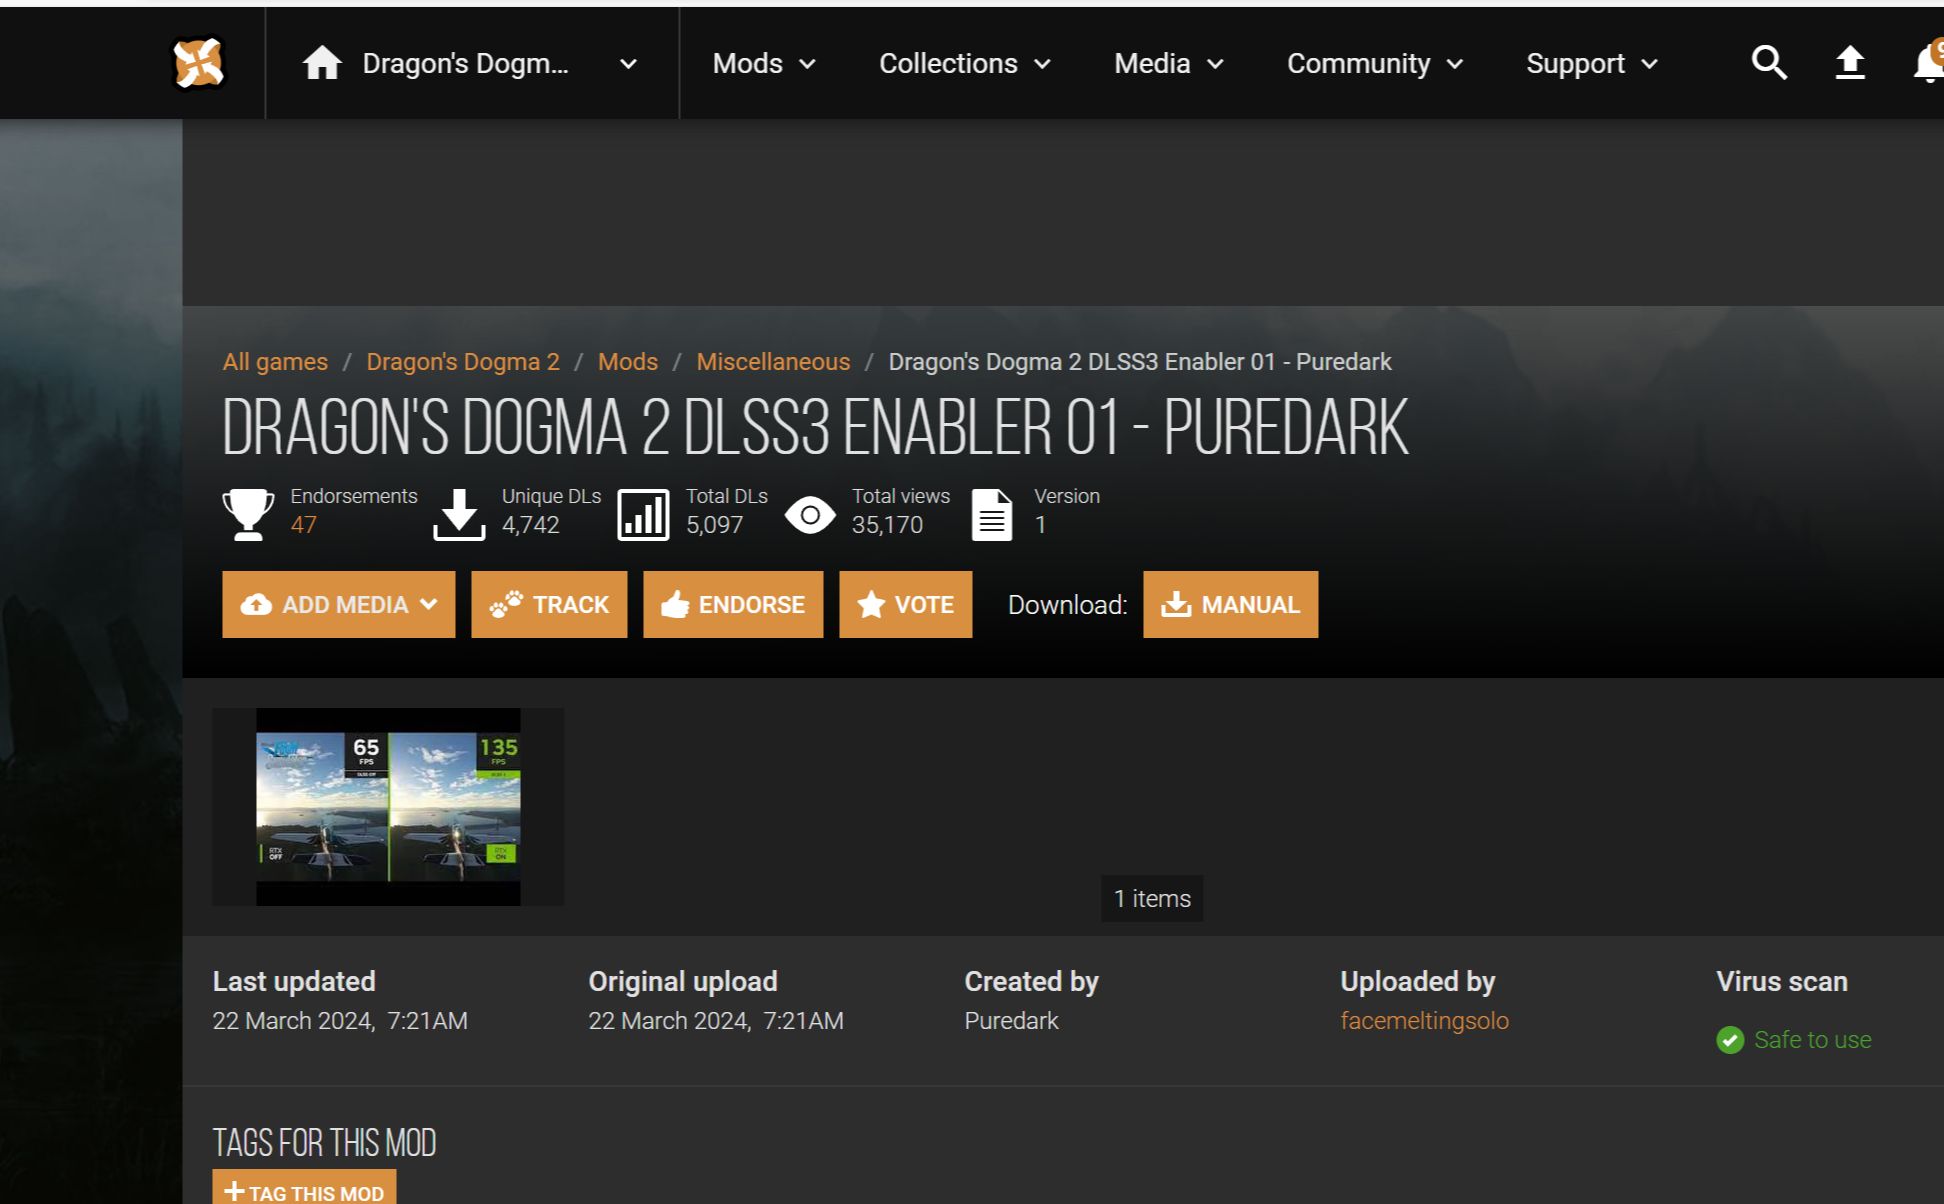The image size is (1944, 1204).
Task: Click the home icon beside Dragon's Dogma
Action: [322, 64]
